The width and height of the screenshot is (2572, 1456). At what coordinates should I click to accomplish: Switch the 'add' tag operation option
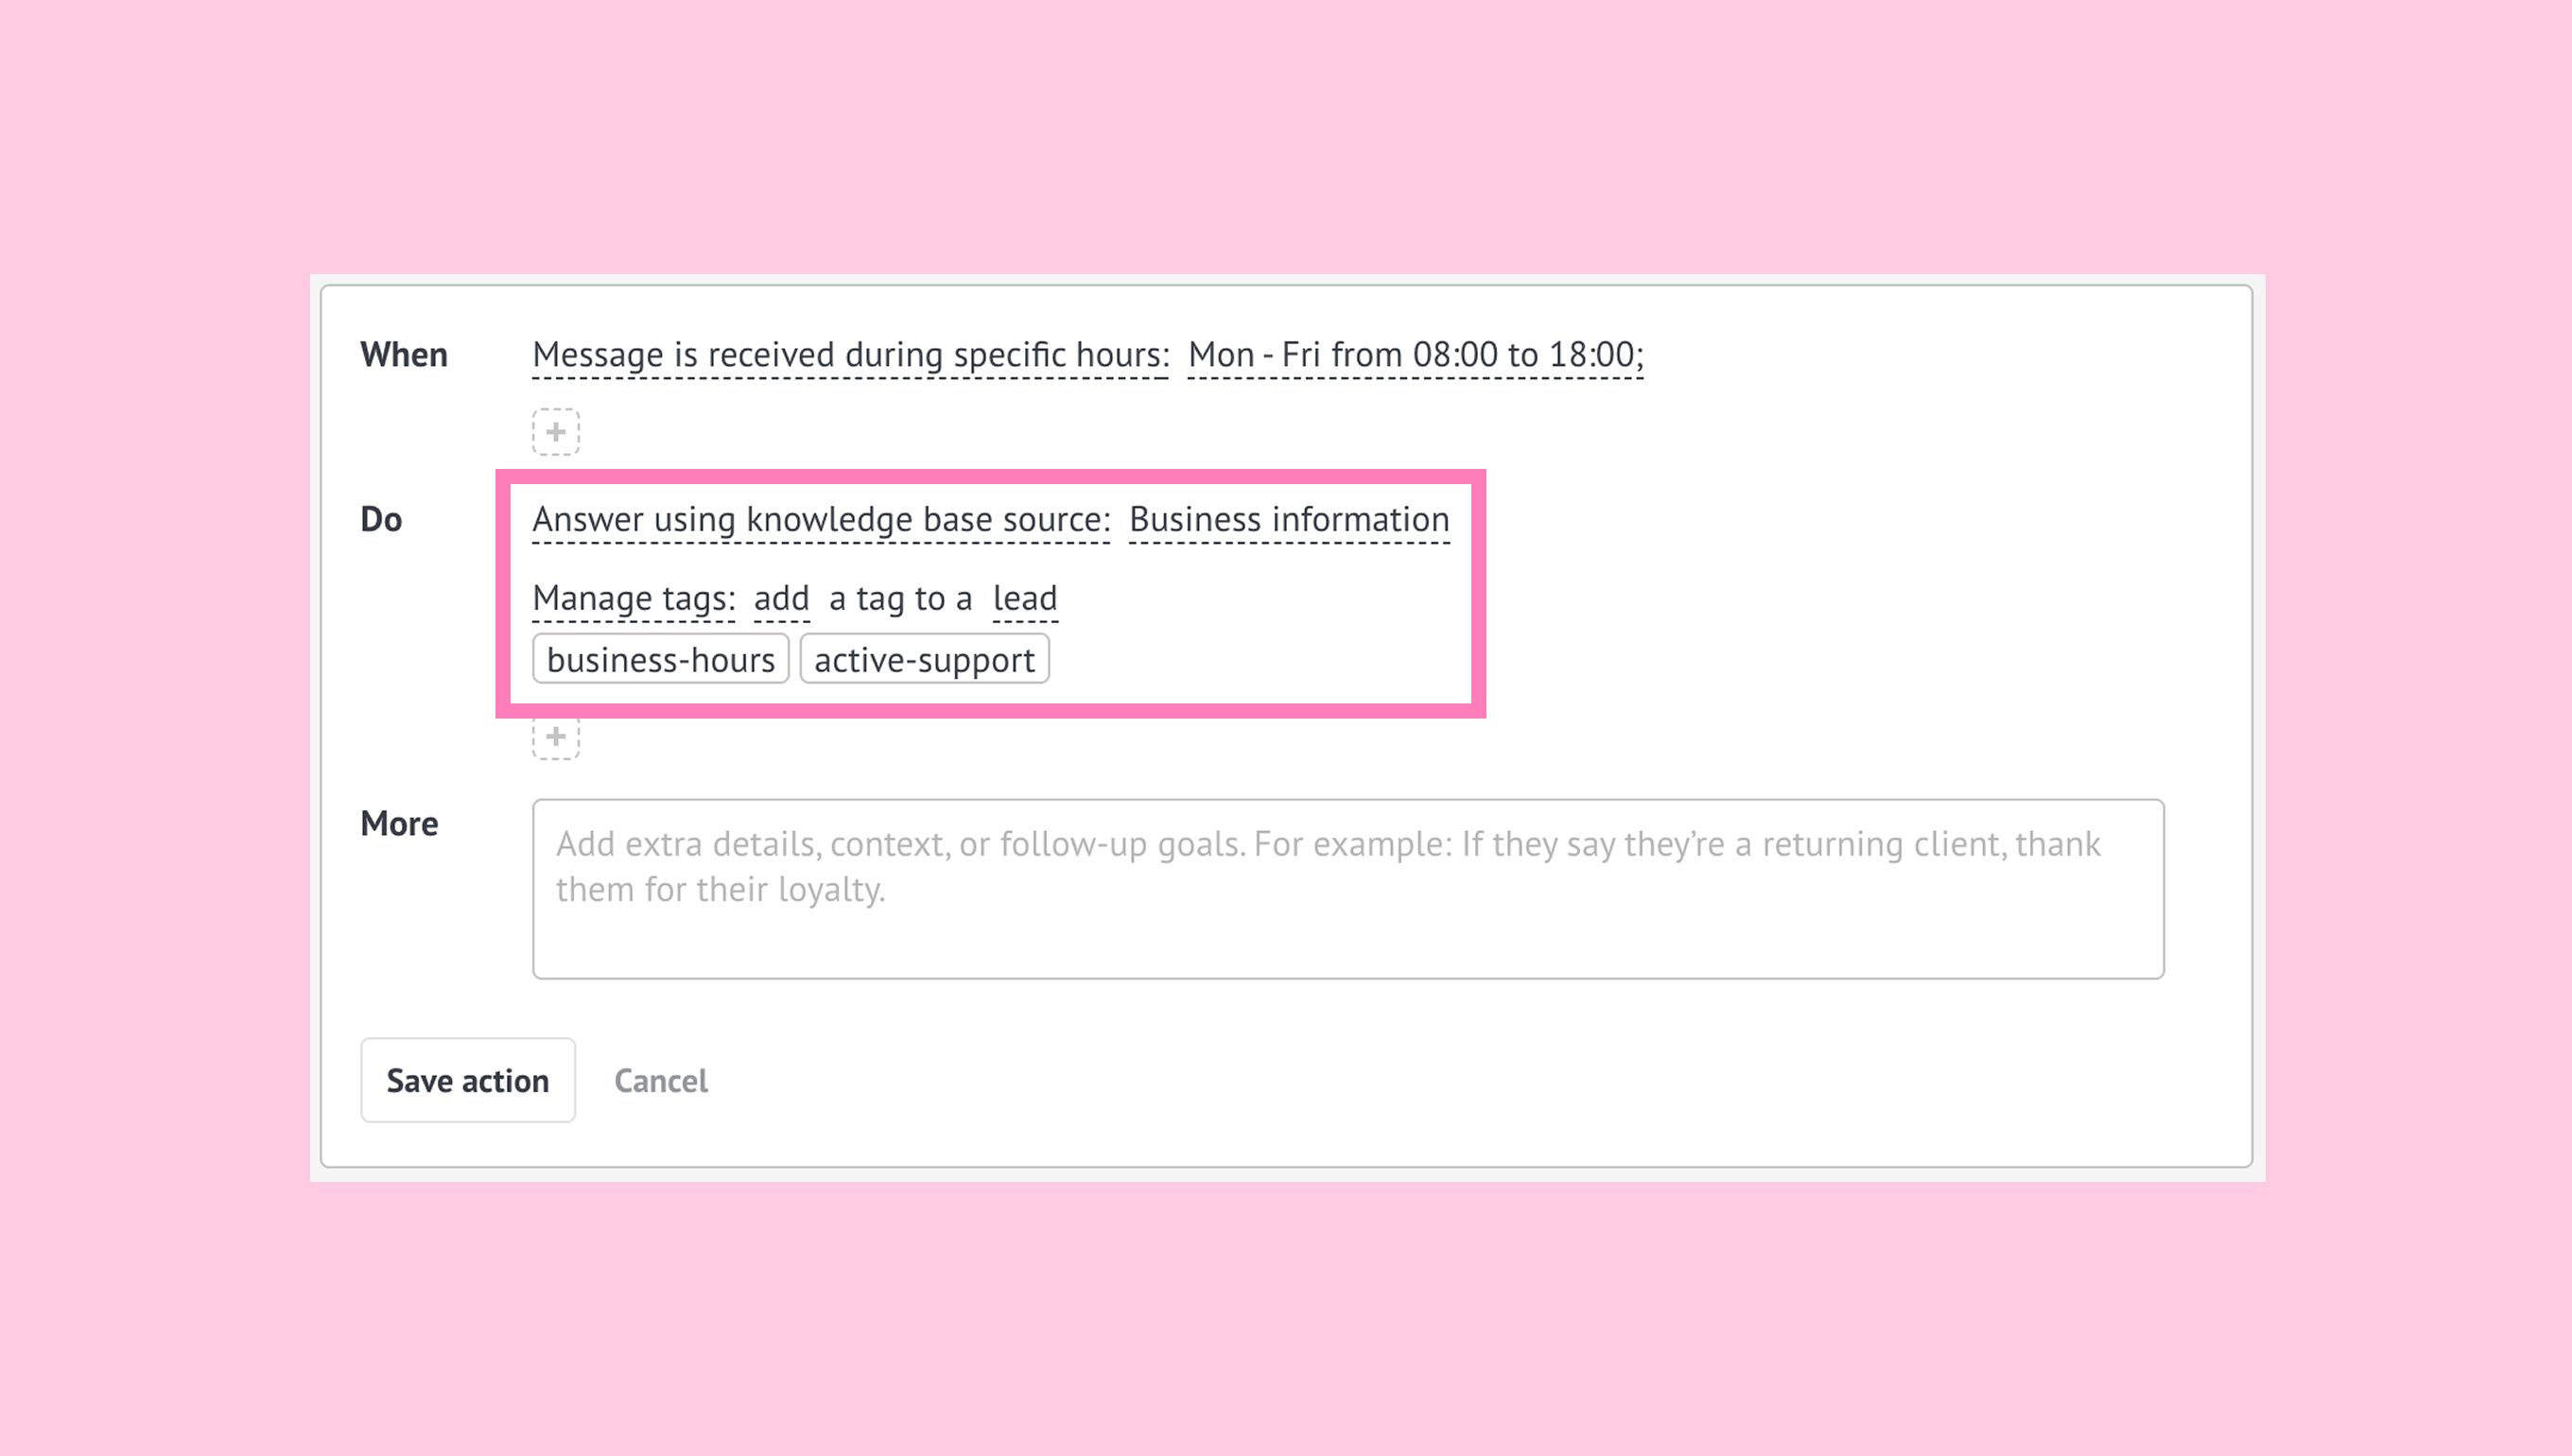pos(781,598)
